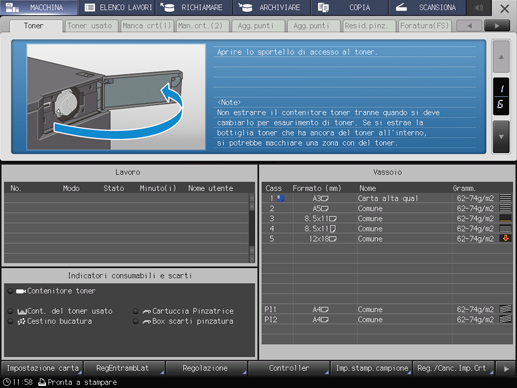Click tray 5 empty red arrow icon
Screen dimensions: 517x388
tap(505, 238)
